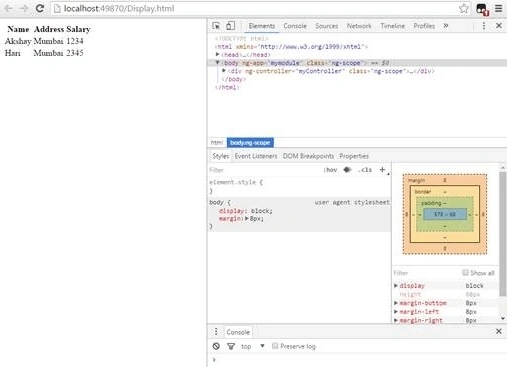Screen dimensions: 507x367
Task: Click the Akshay cell in the table
Action: click(x=18, y=41)
